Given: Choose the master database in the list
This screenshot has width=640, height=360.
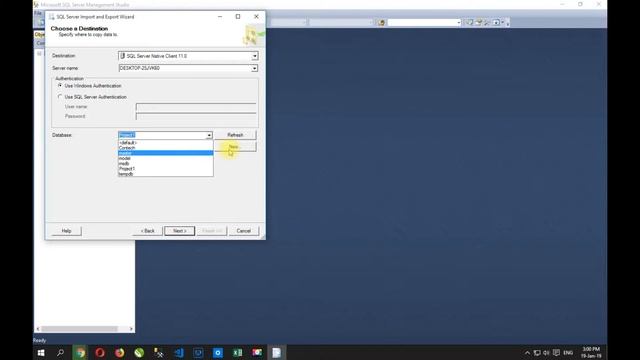Looking at the screenshot, I should click(166, 153).
